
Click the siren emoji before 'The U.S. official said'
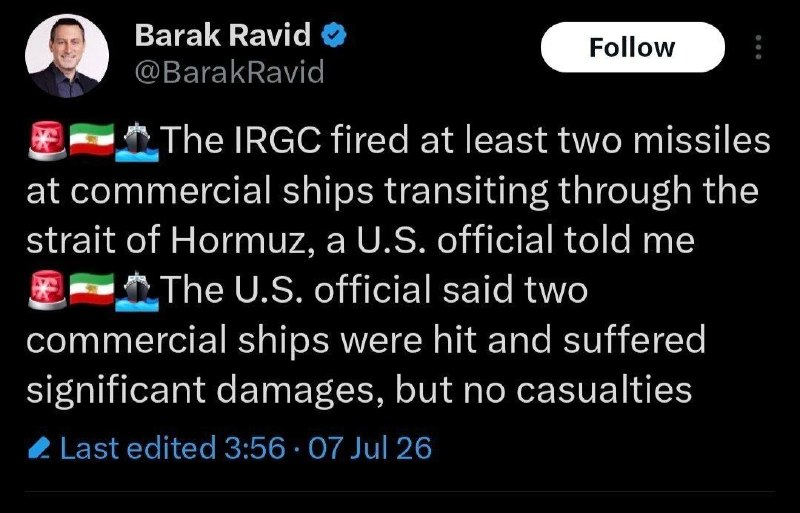click(x=47, y=290)
